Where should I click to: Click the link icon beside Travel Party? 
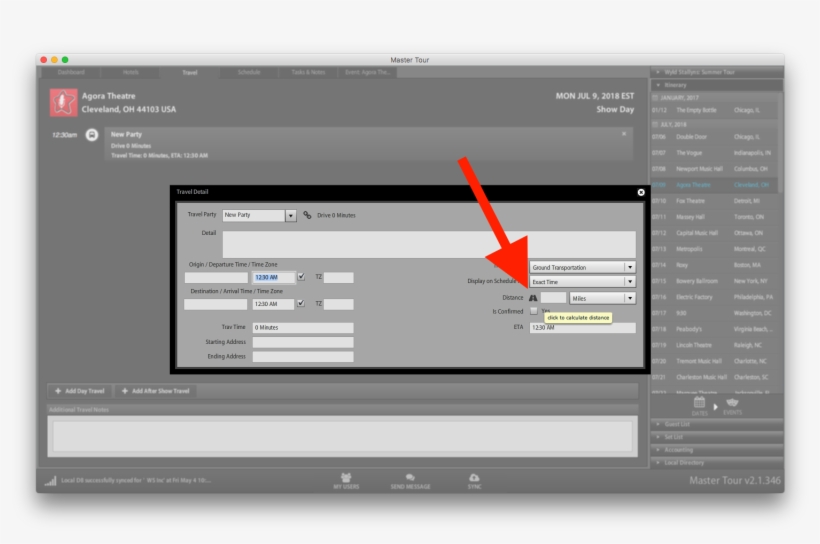click(307, 215)
